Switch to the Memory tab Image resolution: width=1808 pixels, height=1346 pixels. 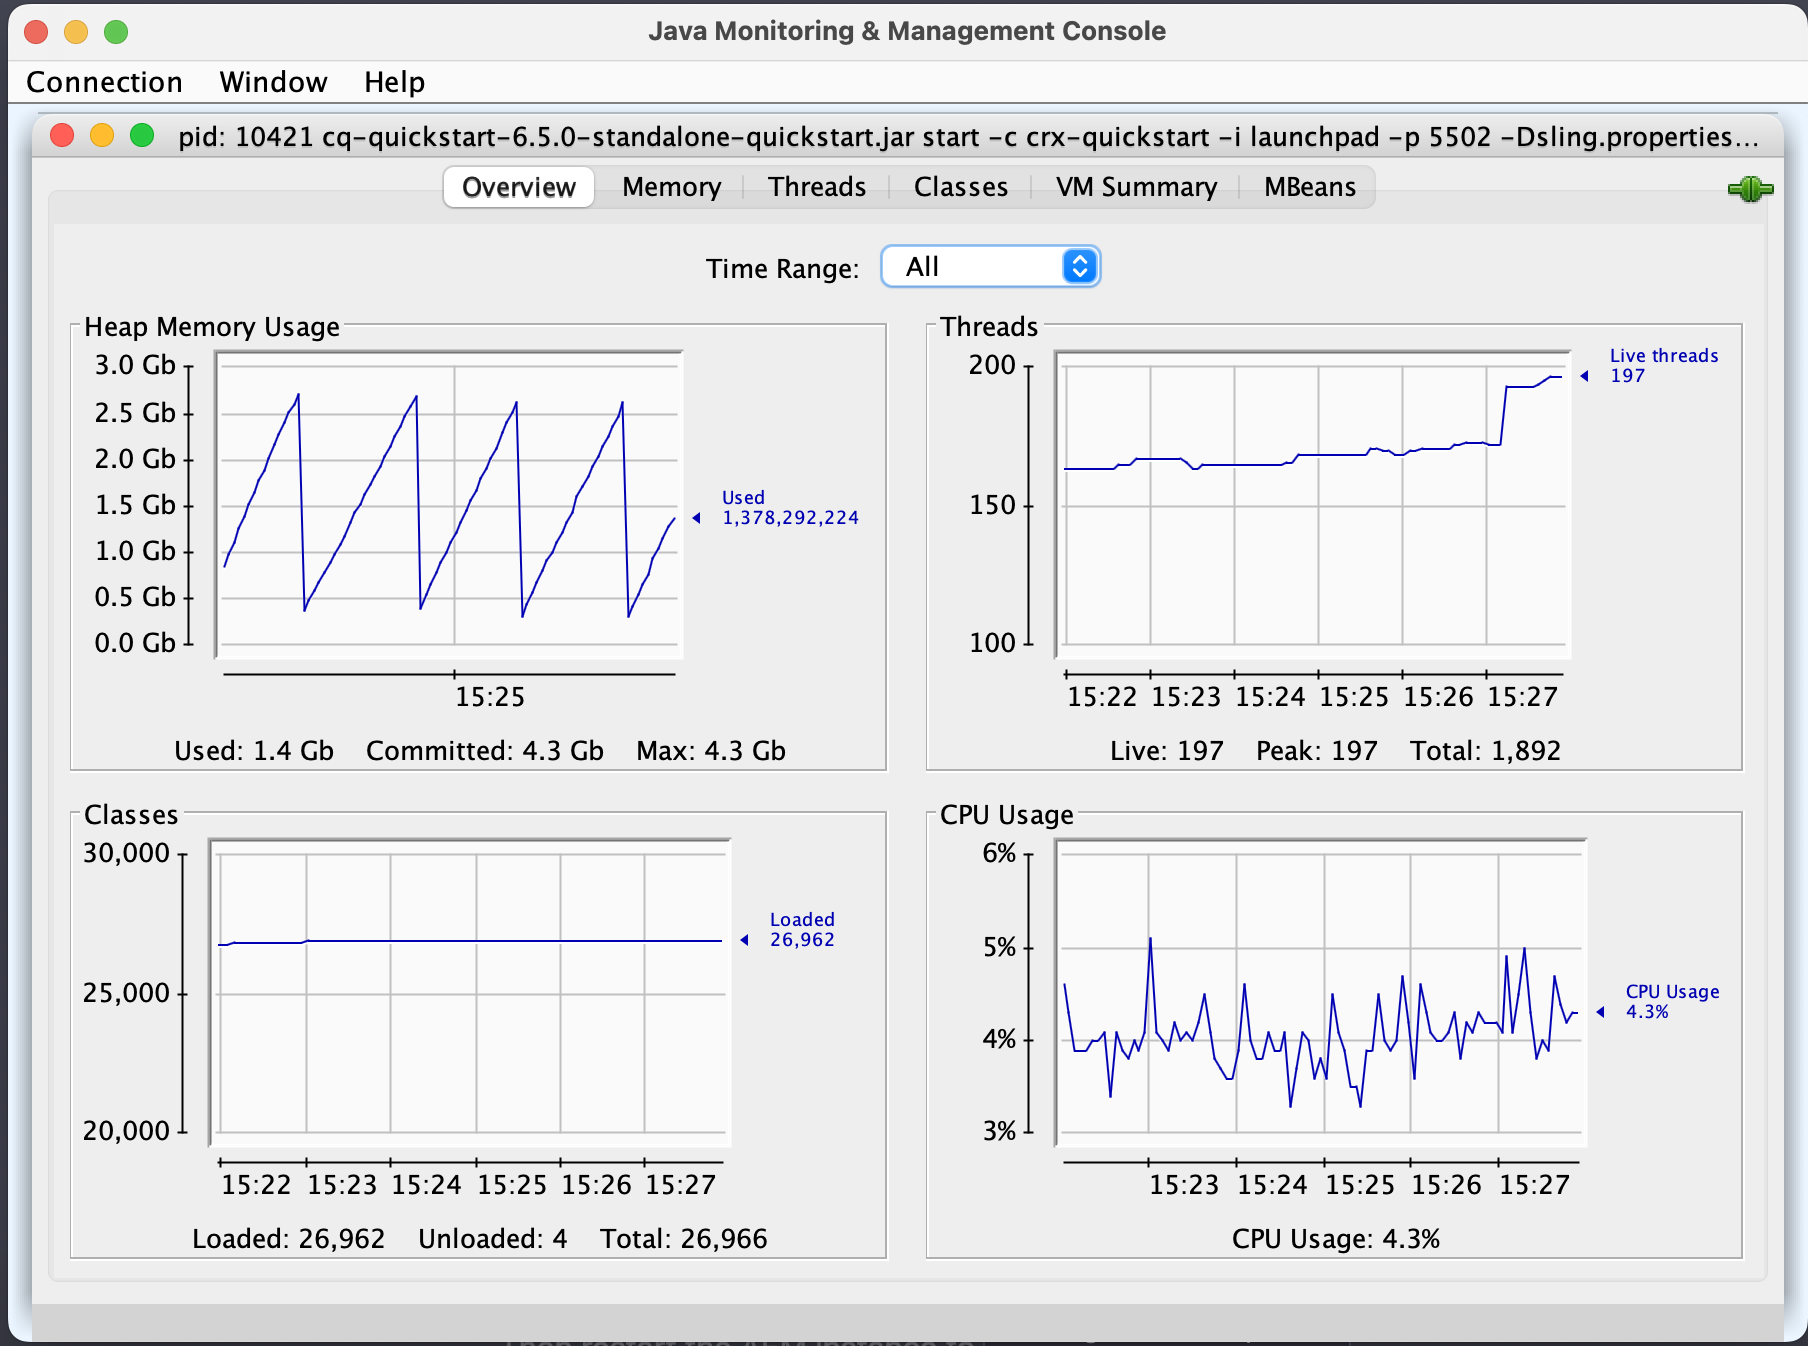(x=670, y=186)
